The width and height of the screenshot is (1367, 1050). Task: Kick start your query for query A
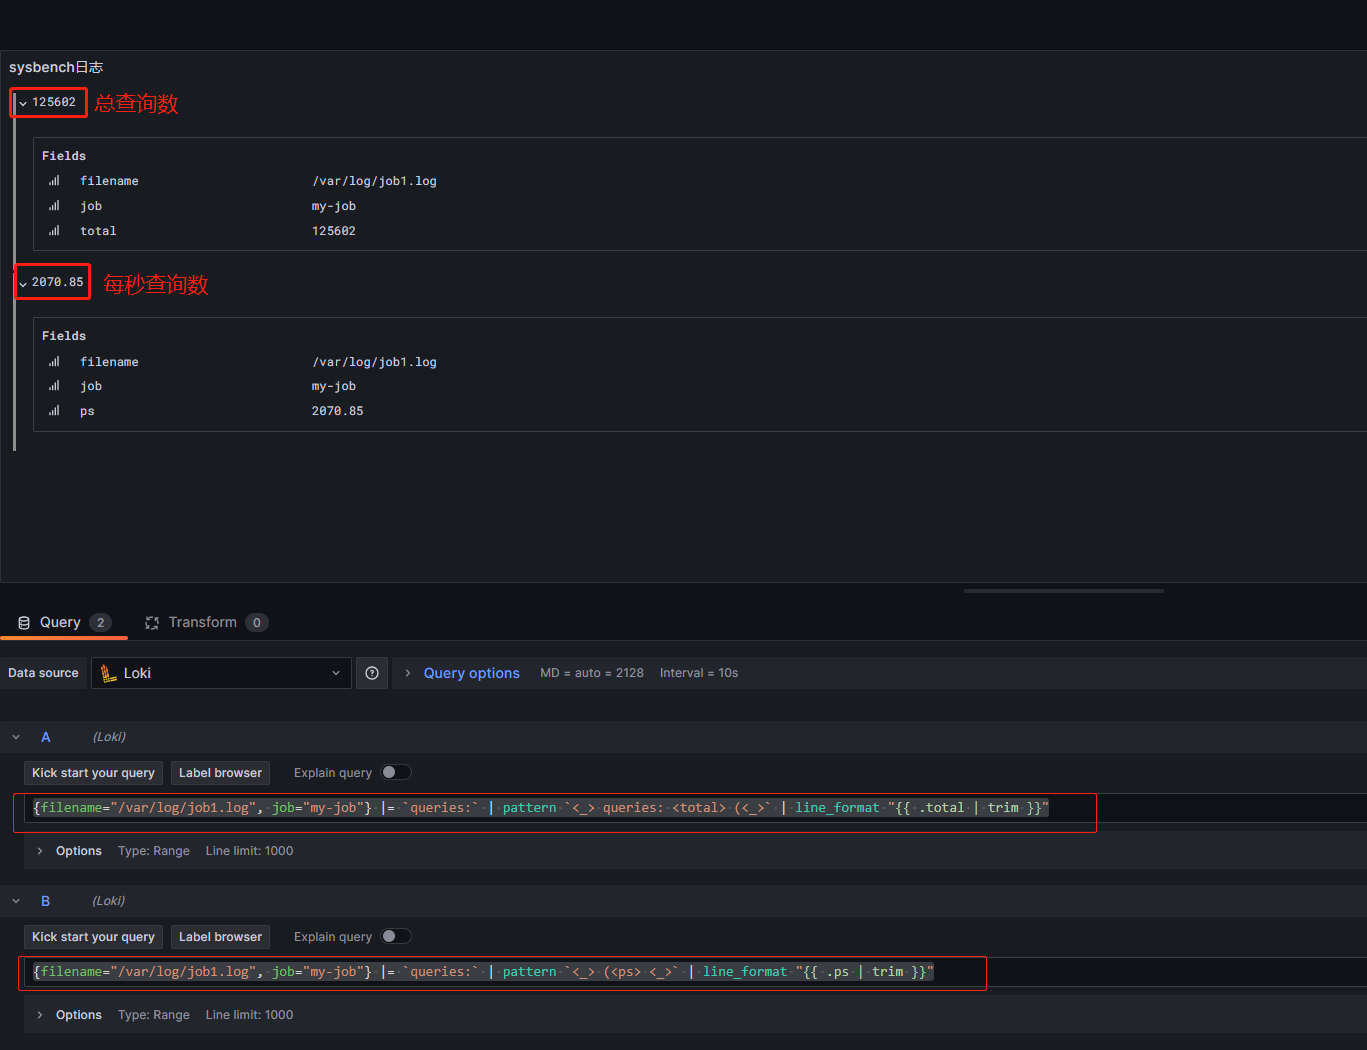coord(93,773)
